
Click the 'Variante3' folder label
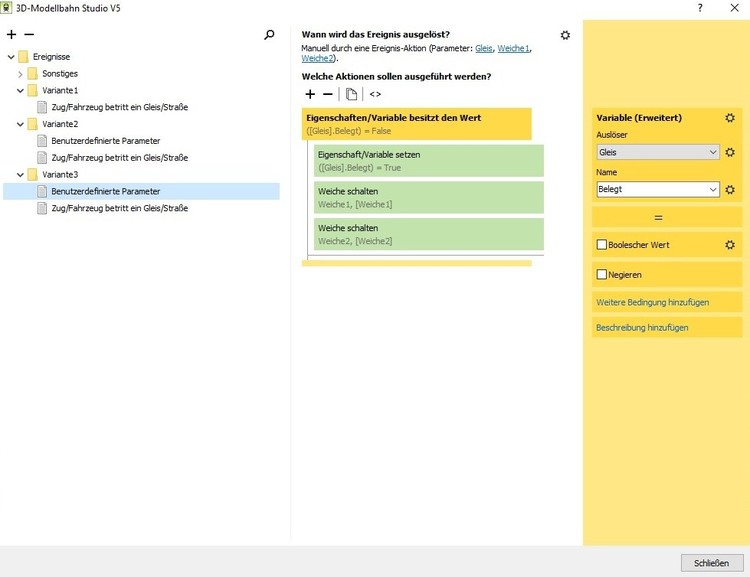click(x=60, y=175)
